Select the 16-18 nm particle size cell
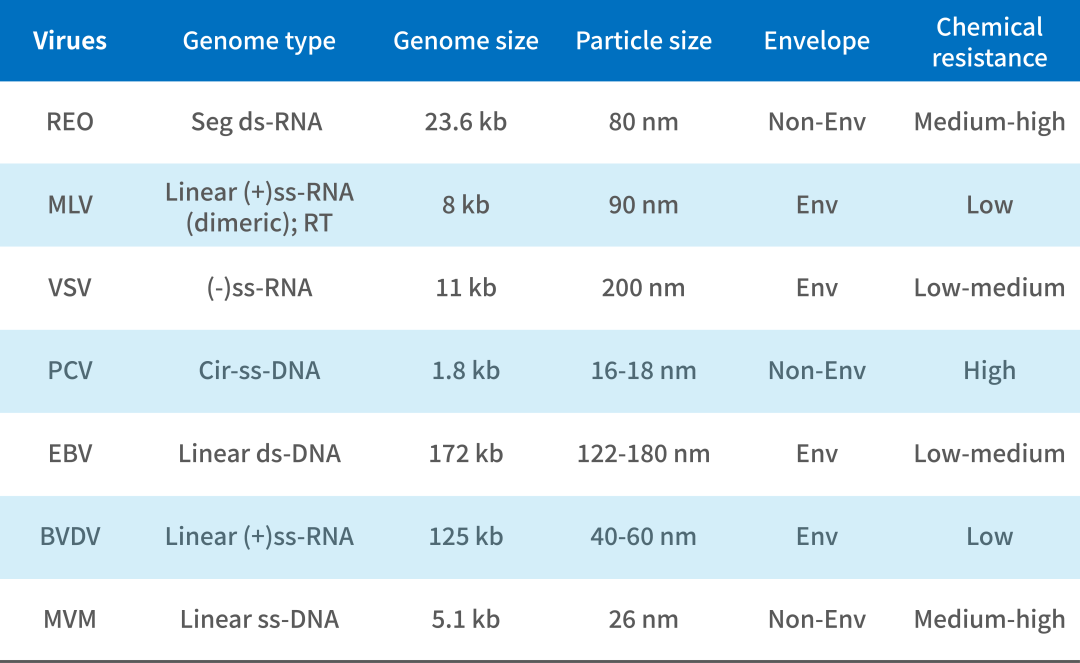Screen dimensions: 1080x663 point(644,371)
